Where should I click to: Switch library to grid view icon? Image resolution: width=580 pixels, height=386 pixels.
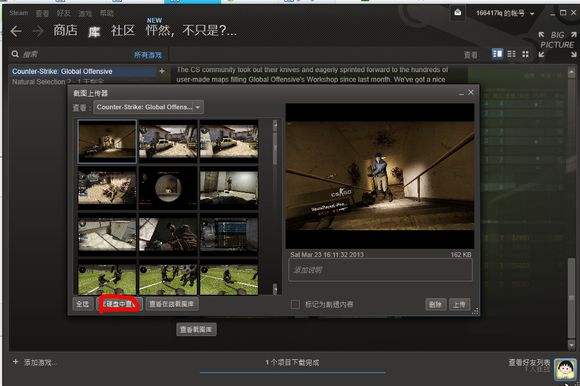pyautogui.click(x=526, y=54)
